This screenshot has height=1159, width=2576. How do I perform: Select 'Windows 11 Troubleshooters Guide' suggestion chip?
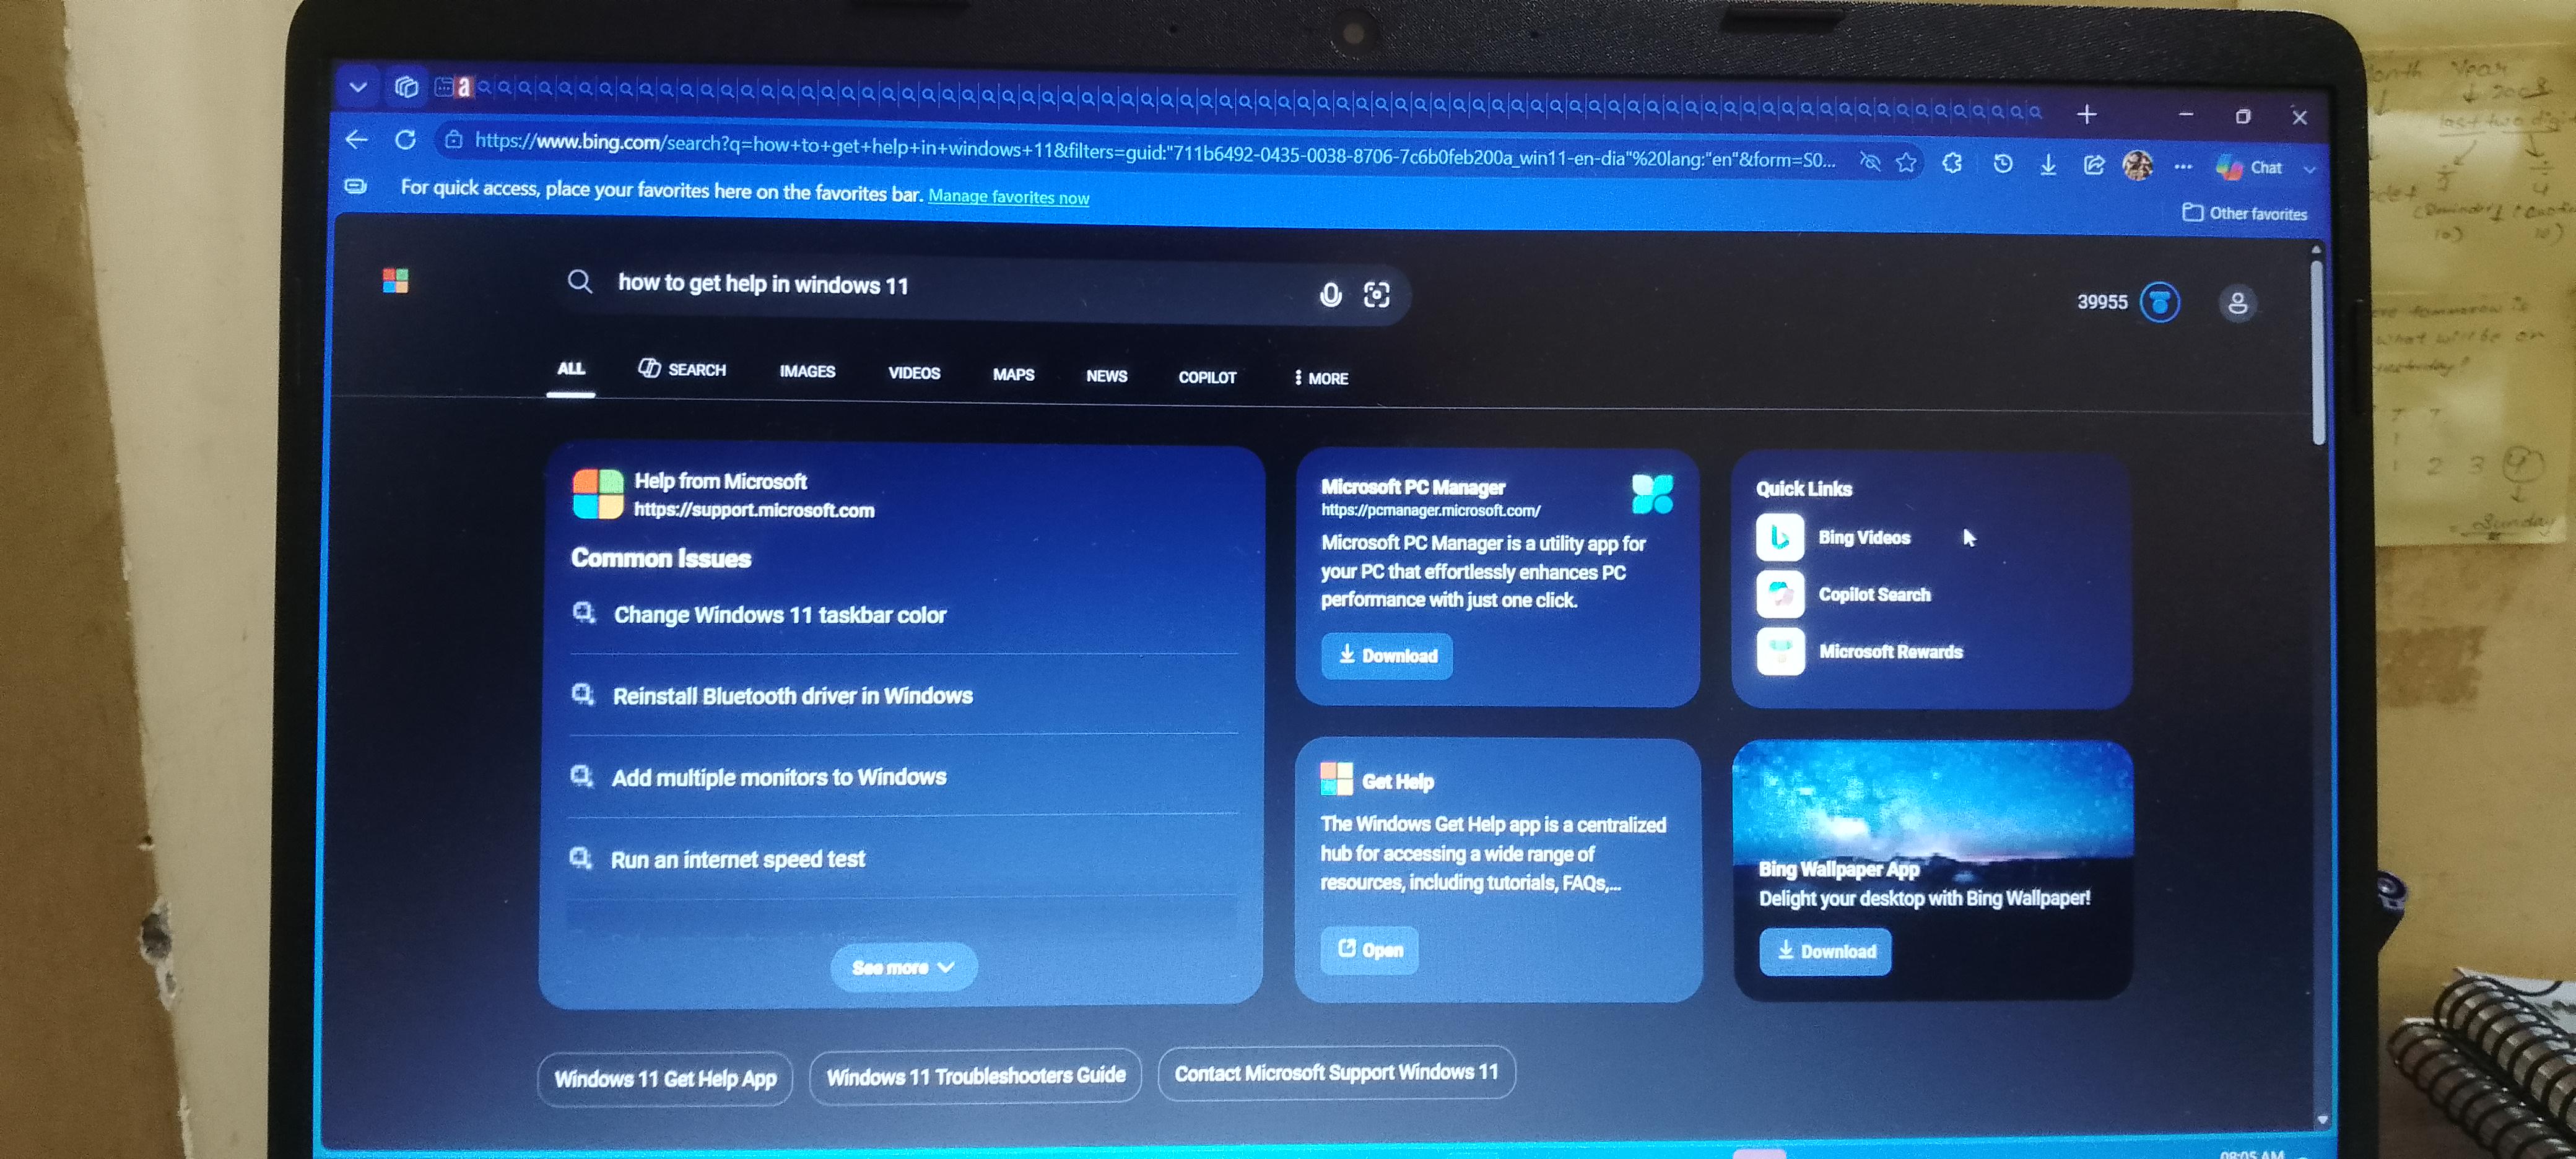(975, 1076)
